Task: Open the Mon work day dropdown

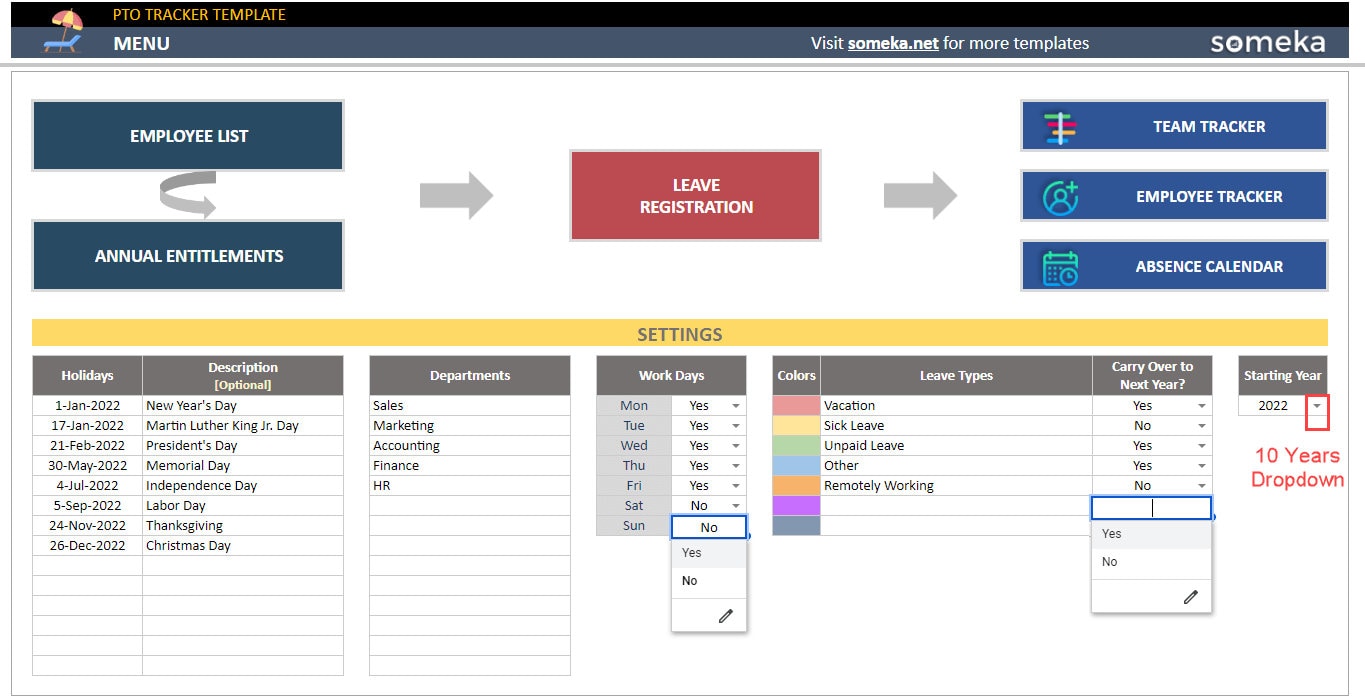Action: tap(736, 405)
